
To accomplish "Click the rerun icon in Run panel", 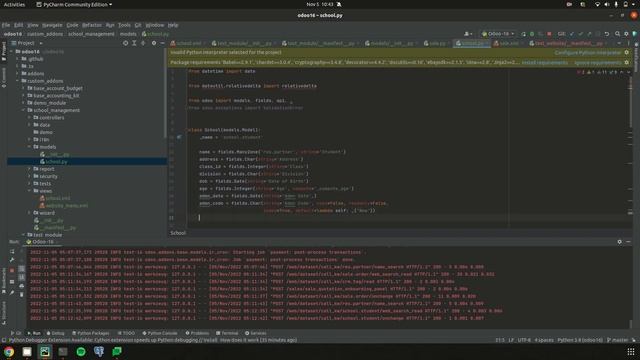I will pyautogui.click(x=12, y=252).
